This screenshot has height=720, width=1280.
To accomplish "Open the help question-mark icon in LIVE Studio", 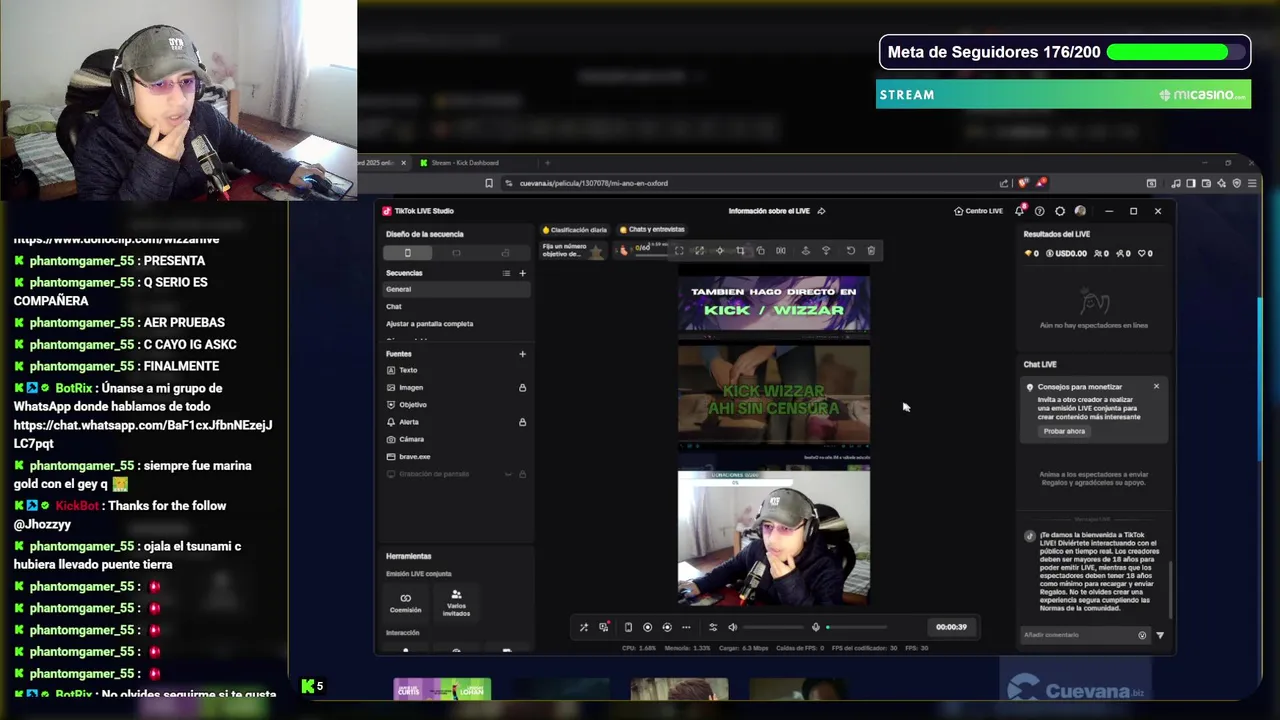I will 1039,211.
